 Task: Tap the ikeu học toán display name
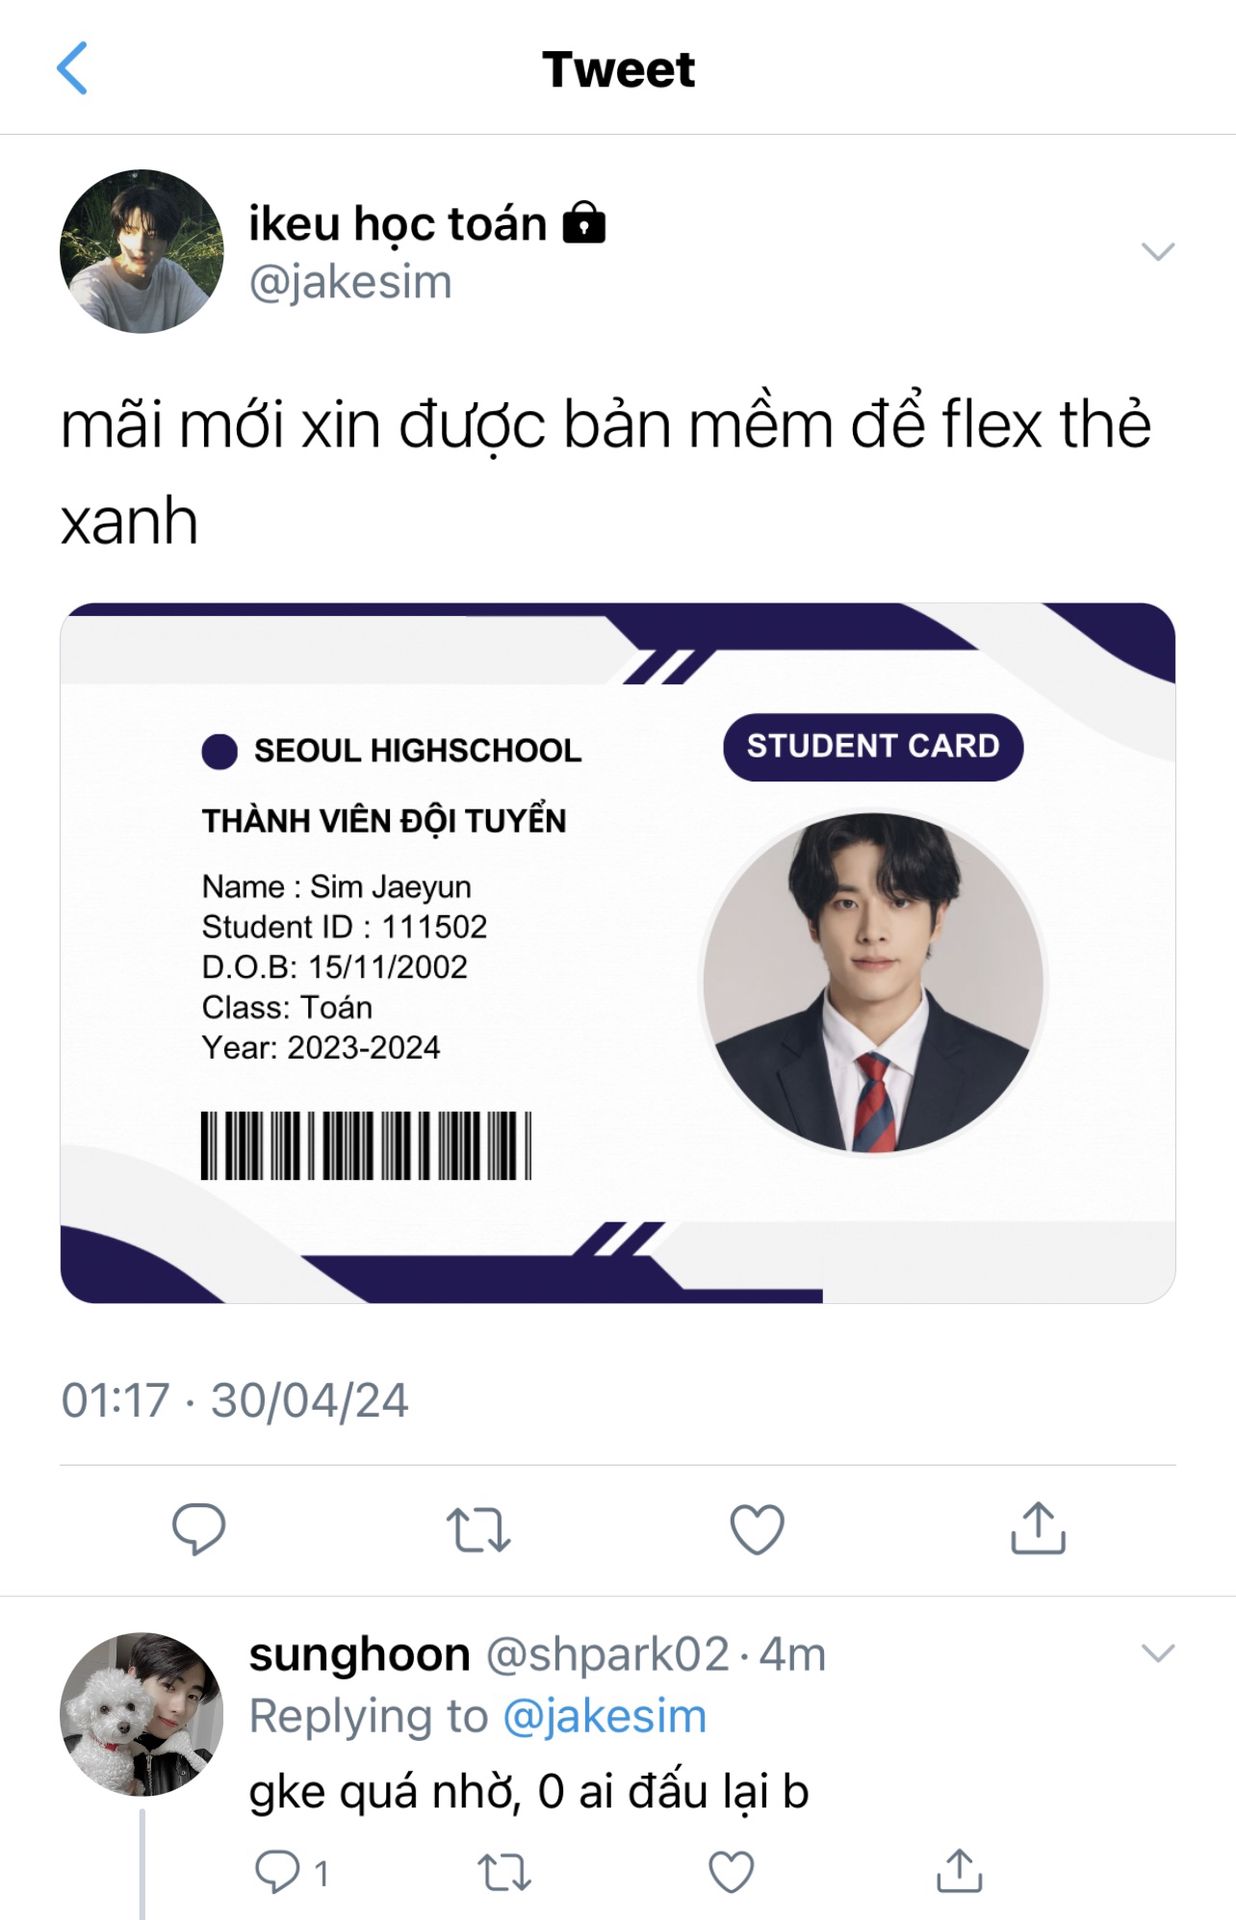398,223
